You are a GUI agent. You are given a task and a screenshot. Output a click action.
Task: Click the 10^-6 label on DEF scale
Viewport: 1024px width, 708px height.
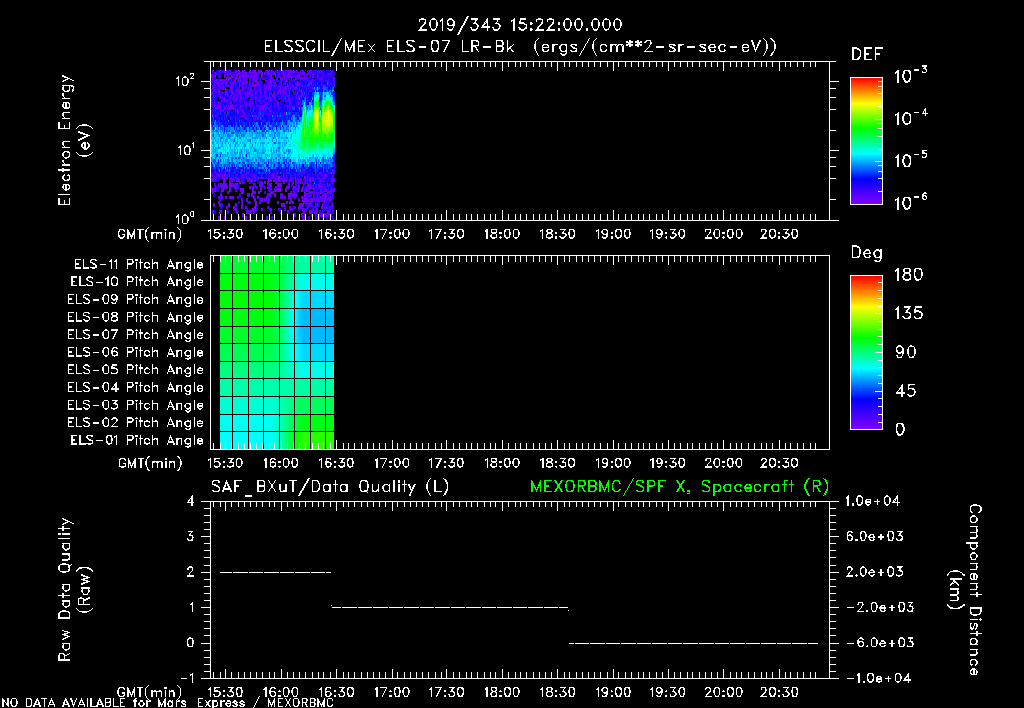pos(910,202)
